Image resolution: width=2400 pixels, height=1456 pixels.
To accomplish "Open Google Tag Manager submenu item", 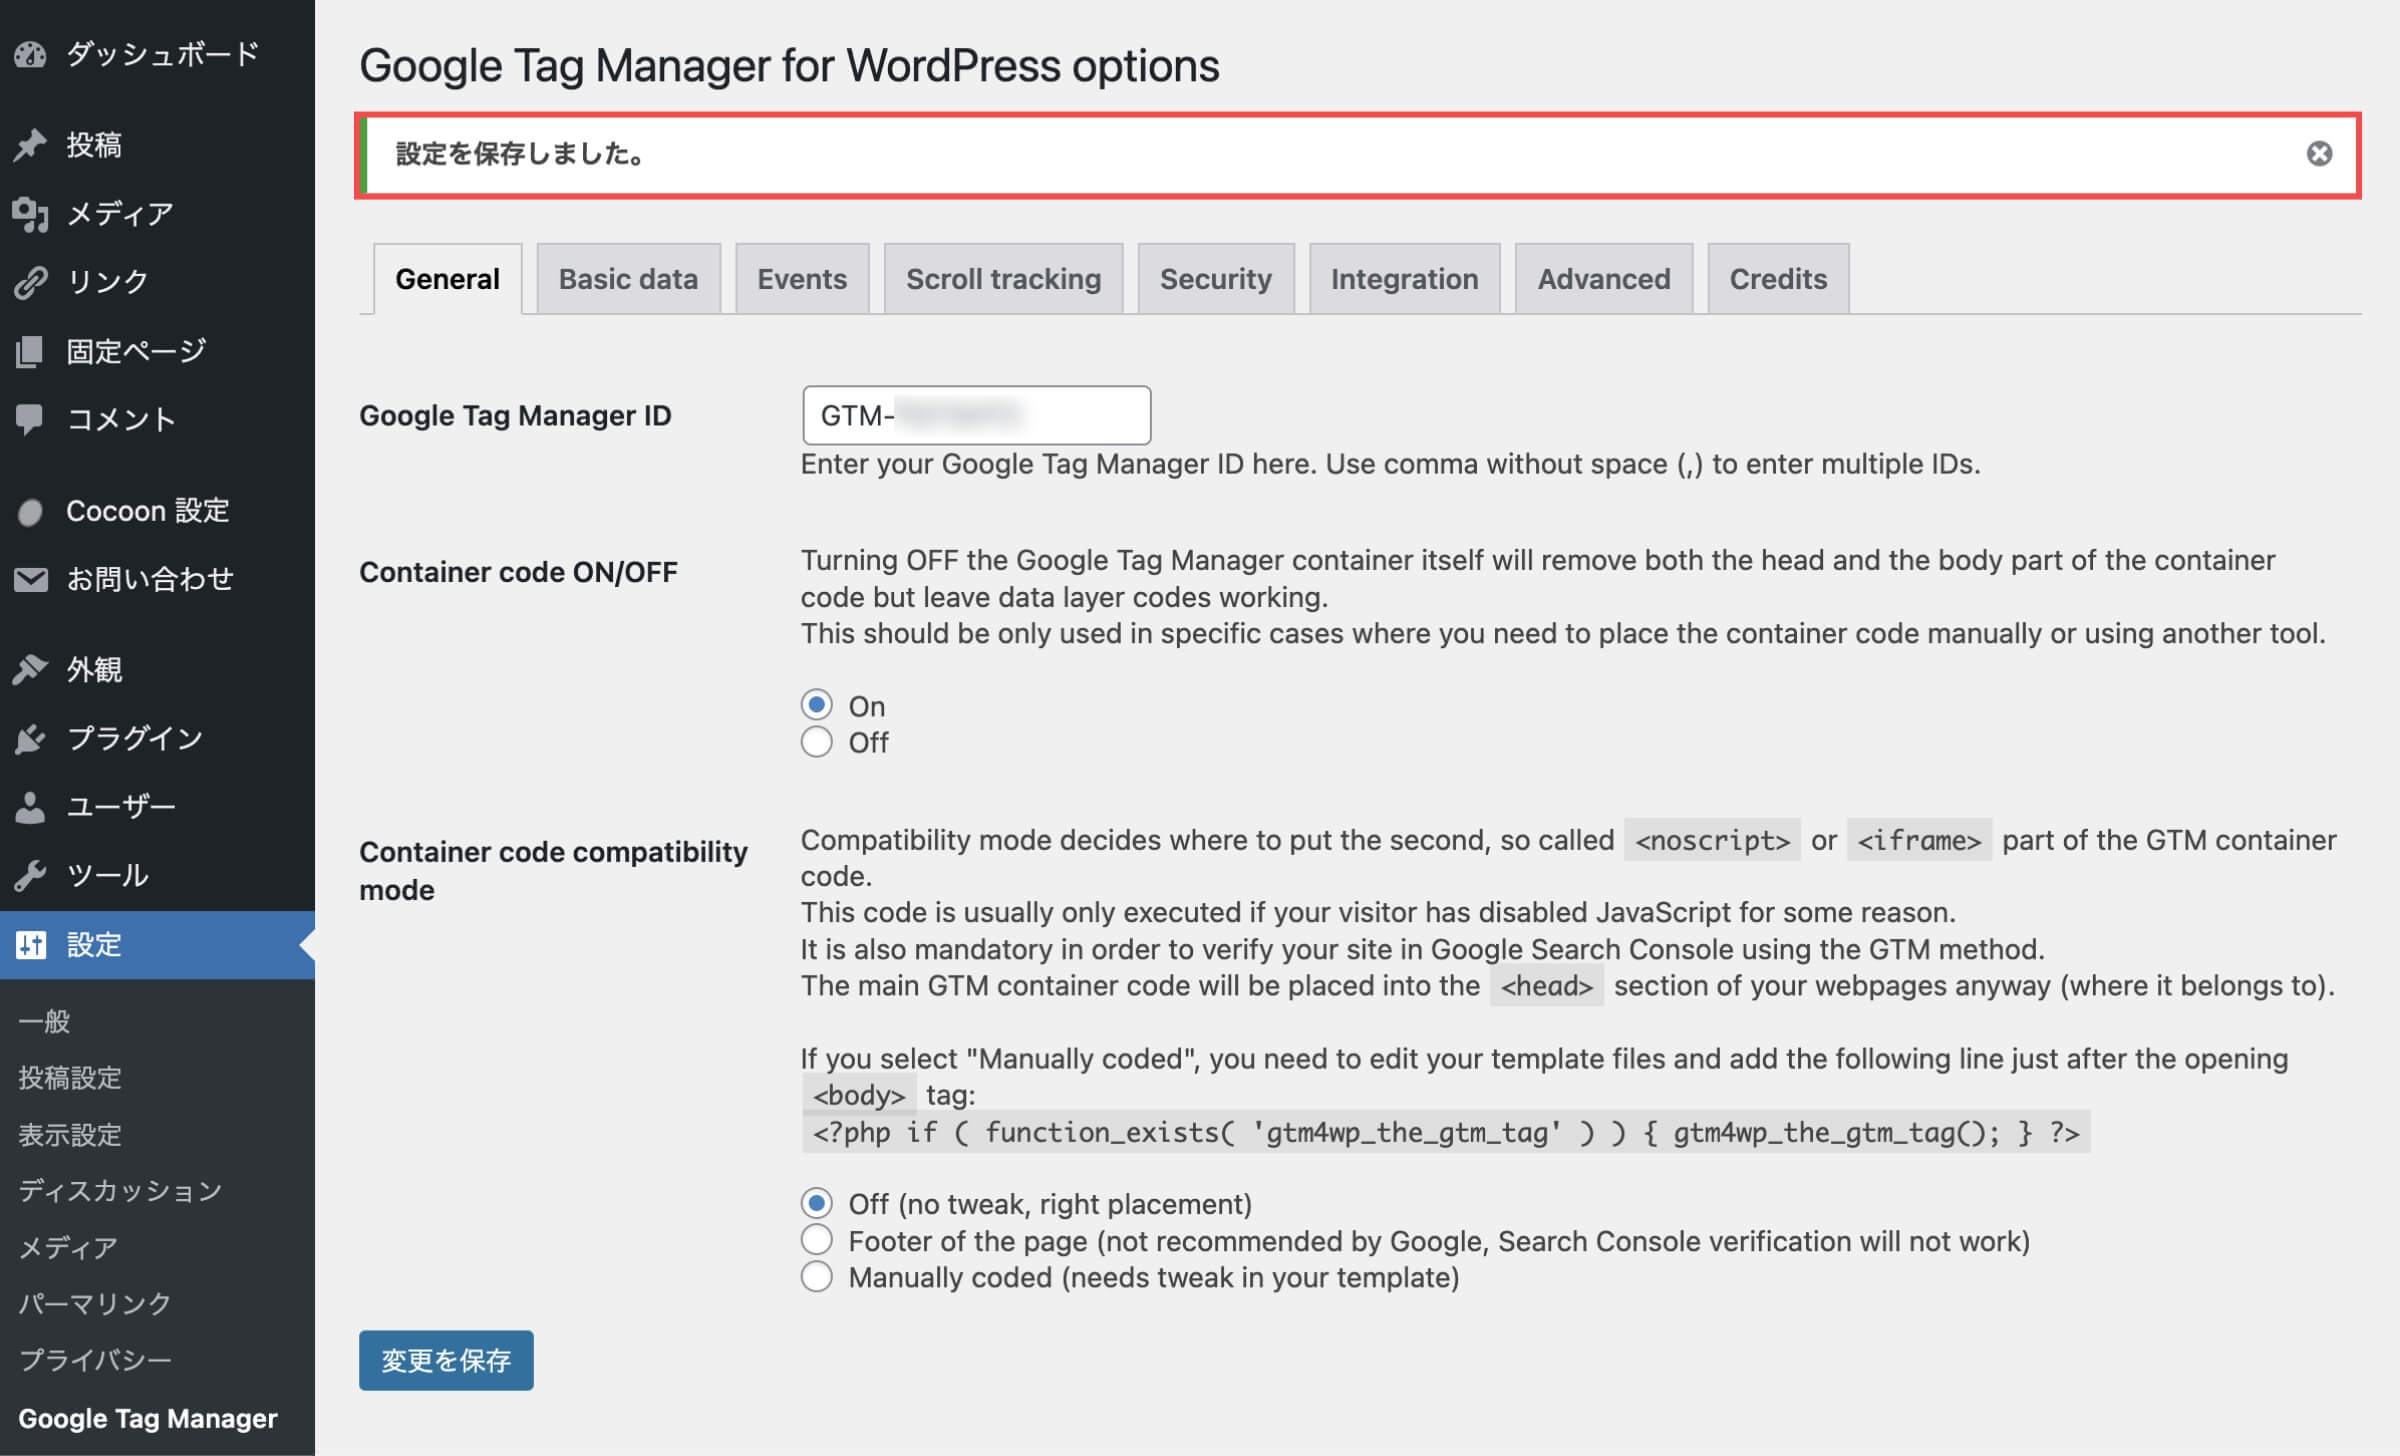I will (148, 1418).
